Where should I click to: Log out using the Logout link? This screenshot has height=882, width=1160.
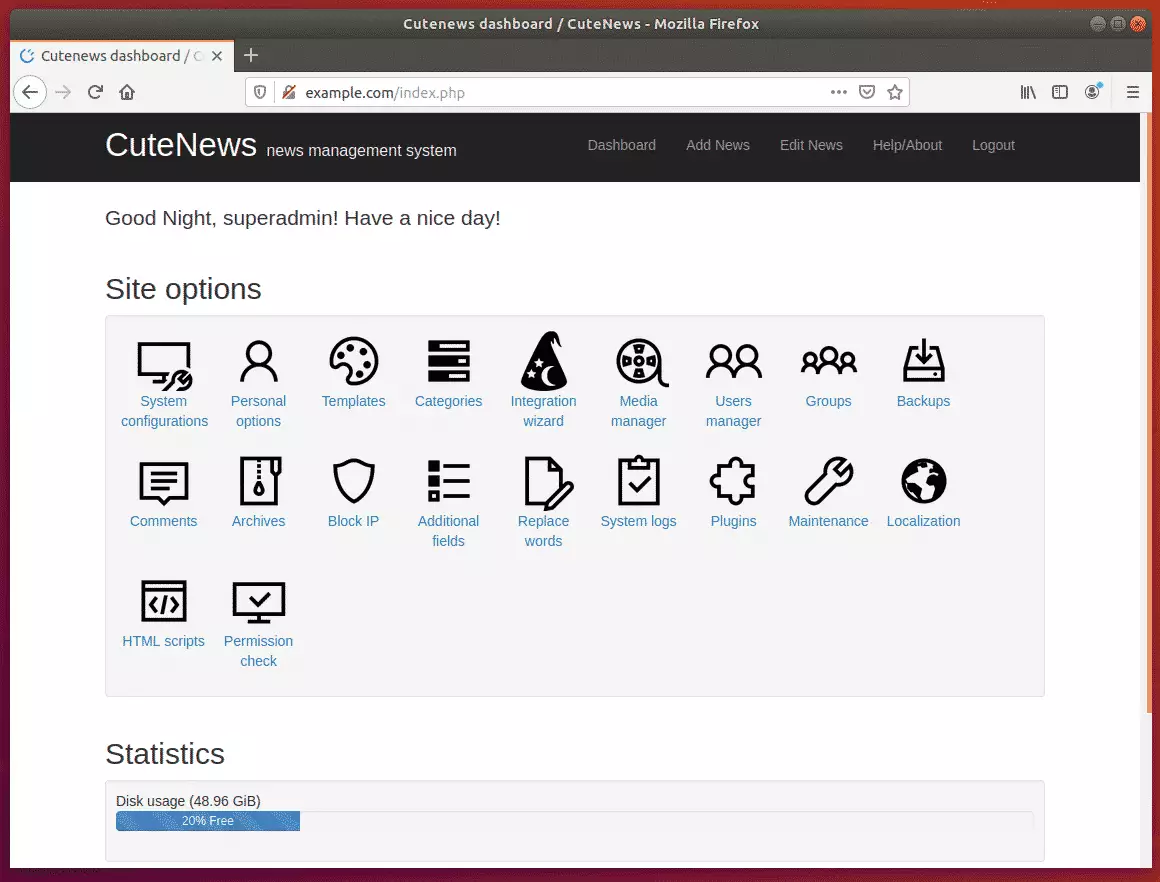point(993,146)
